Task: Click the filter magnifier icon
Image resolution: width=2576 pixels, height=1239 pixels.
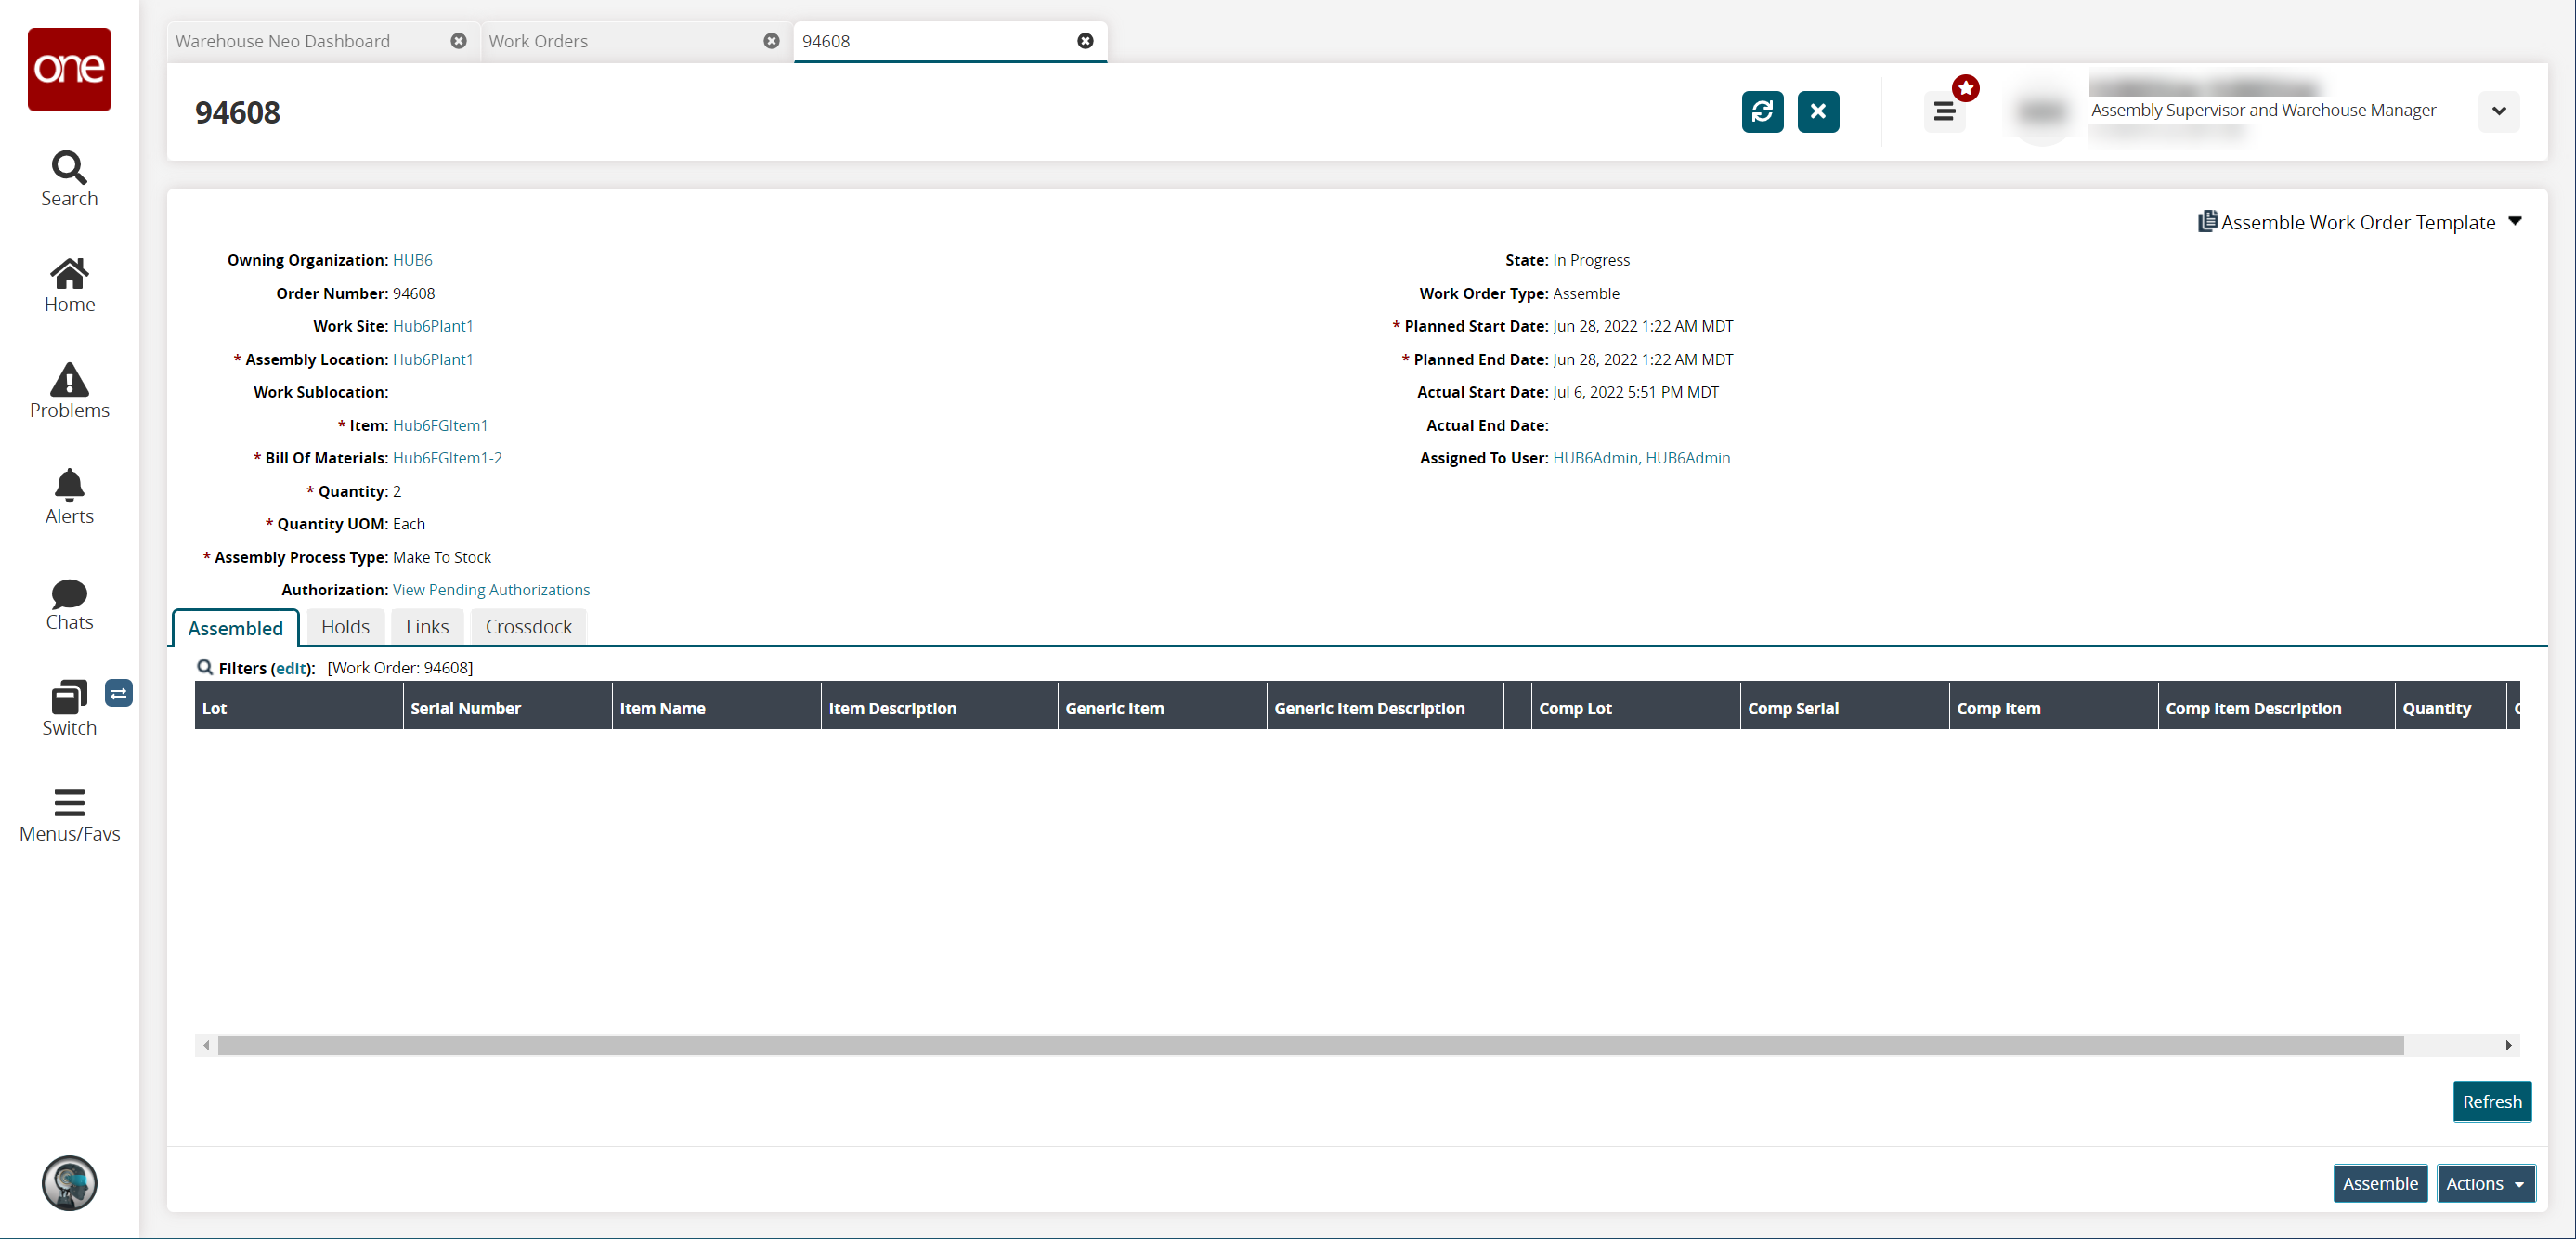Action: 205,667
